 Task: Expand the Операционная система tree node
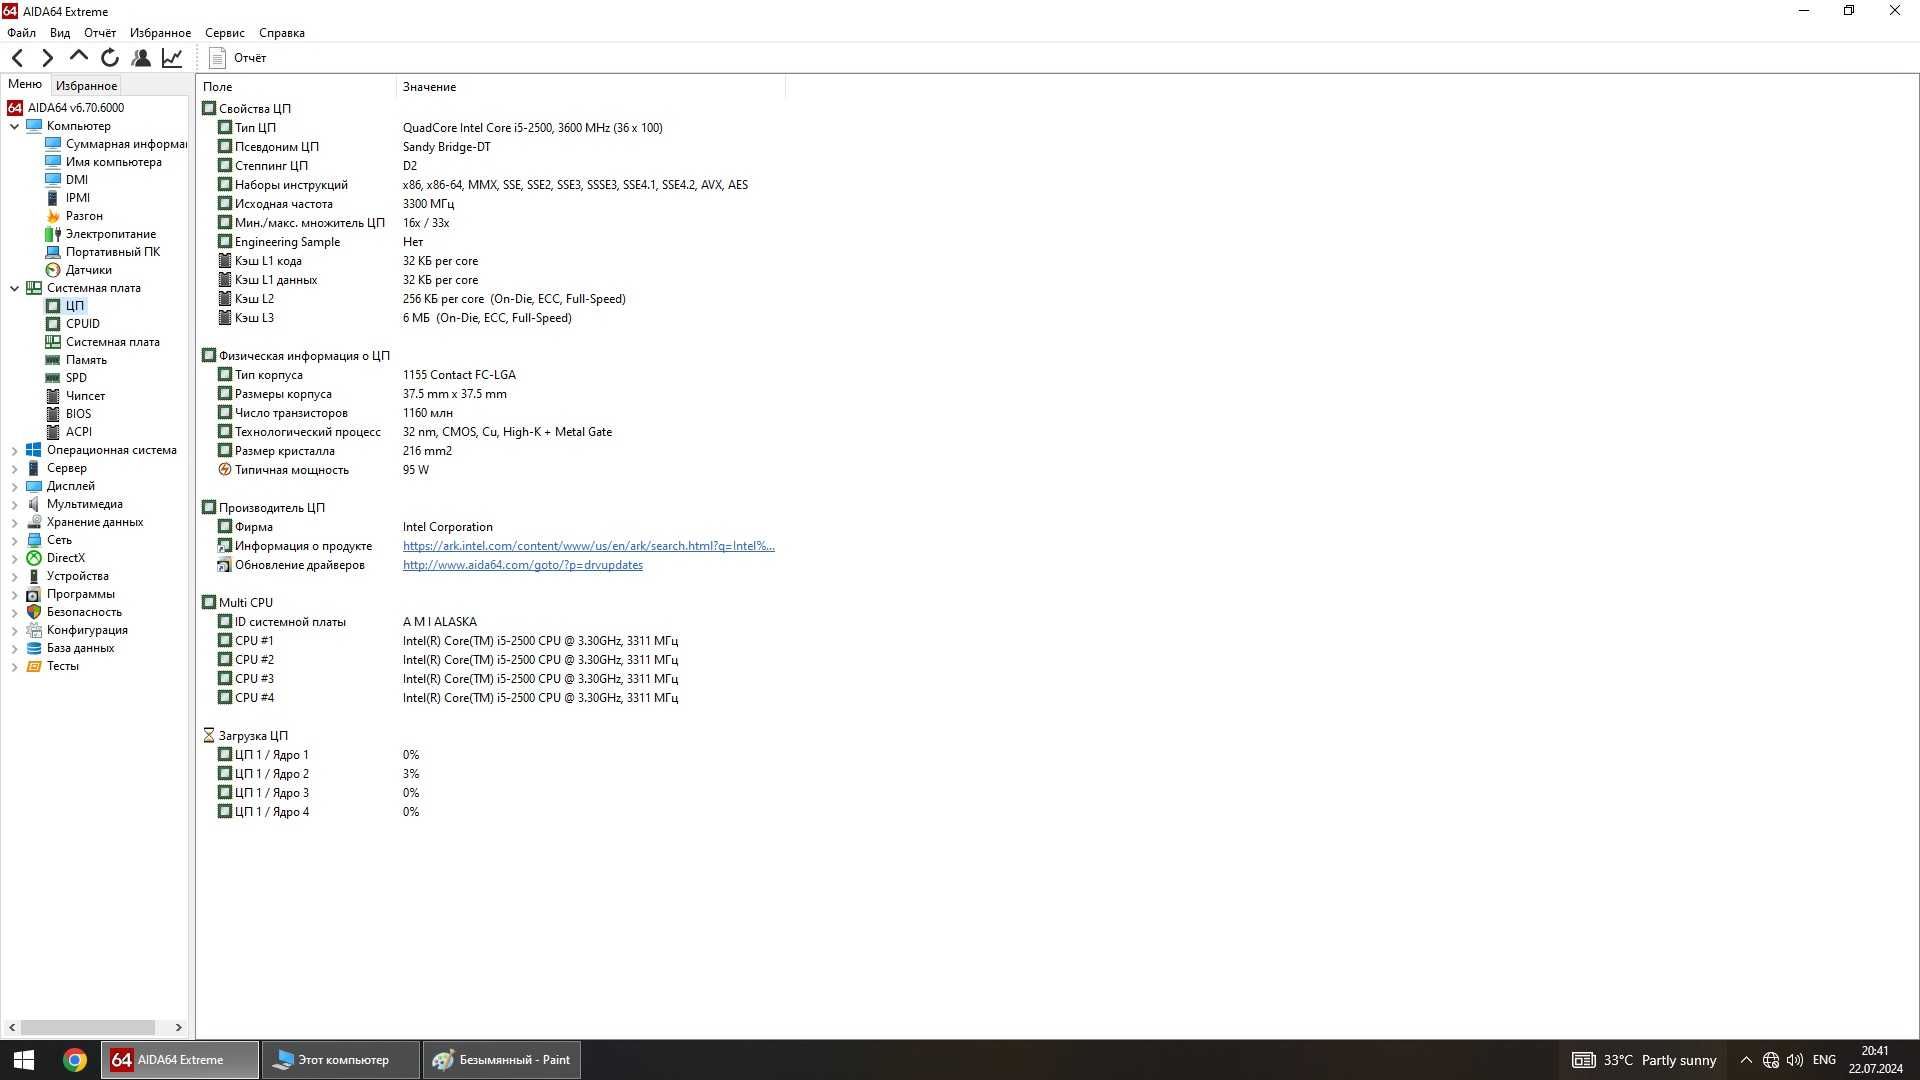coord(14,451)
